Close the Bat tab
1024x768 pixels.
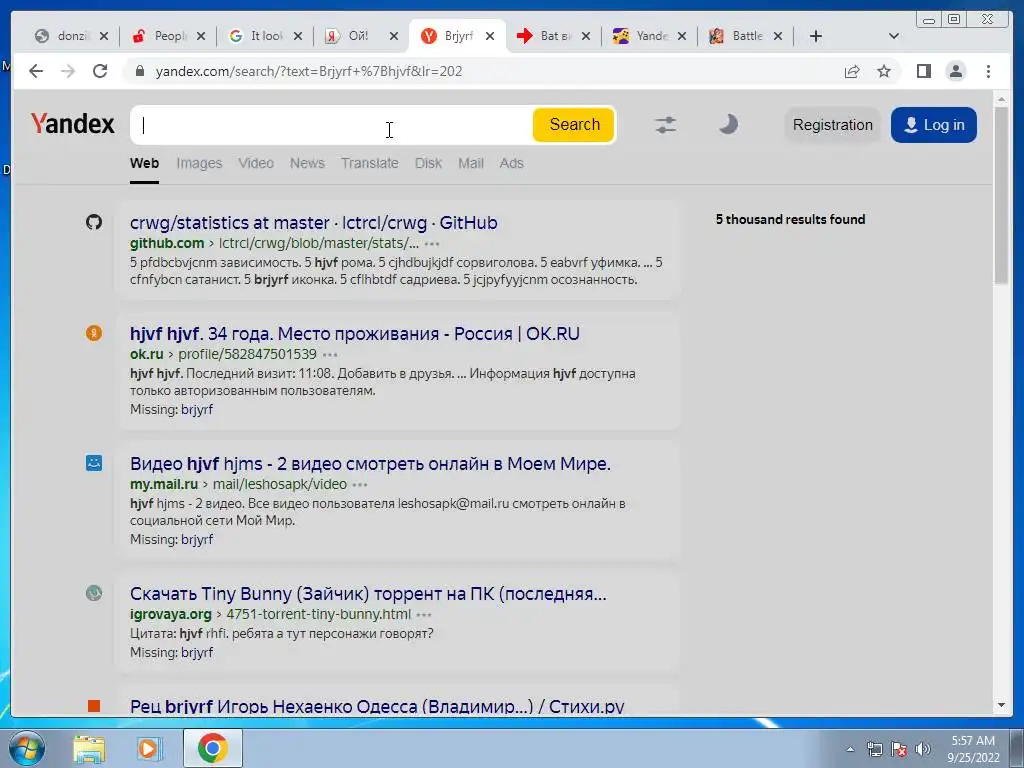coord(586,36)
